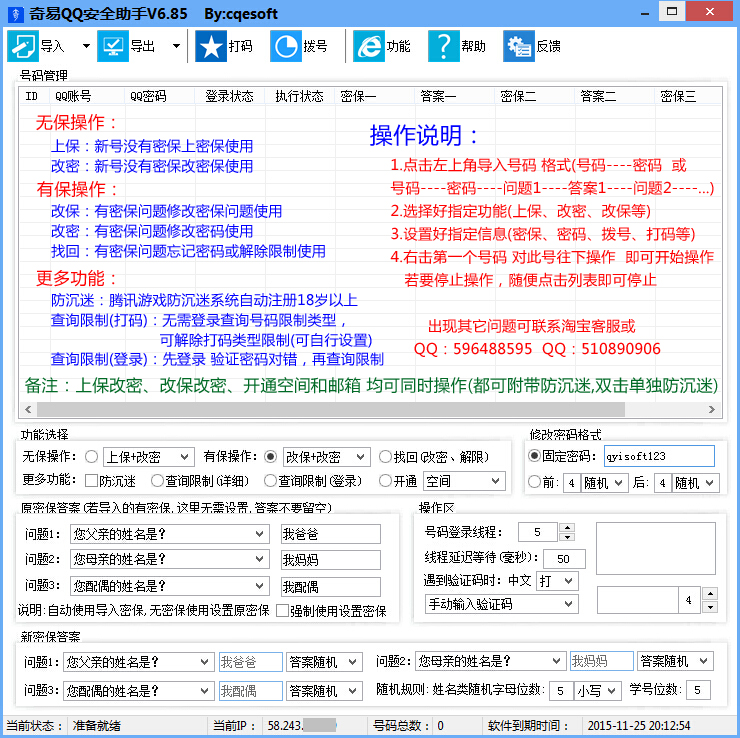
Task: Click the 反馈 feedback gear icon
Action: [x=518, y=46]
